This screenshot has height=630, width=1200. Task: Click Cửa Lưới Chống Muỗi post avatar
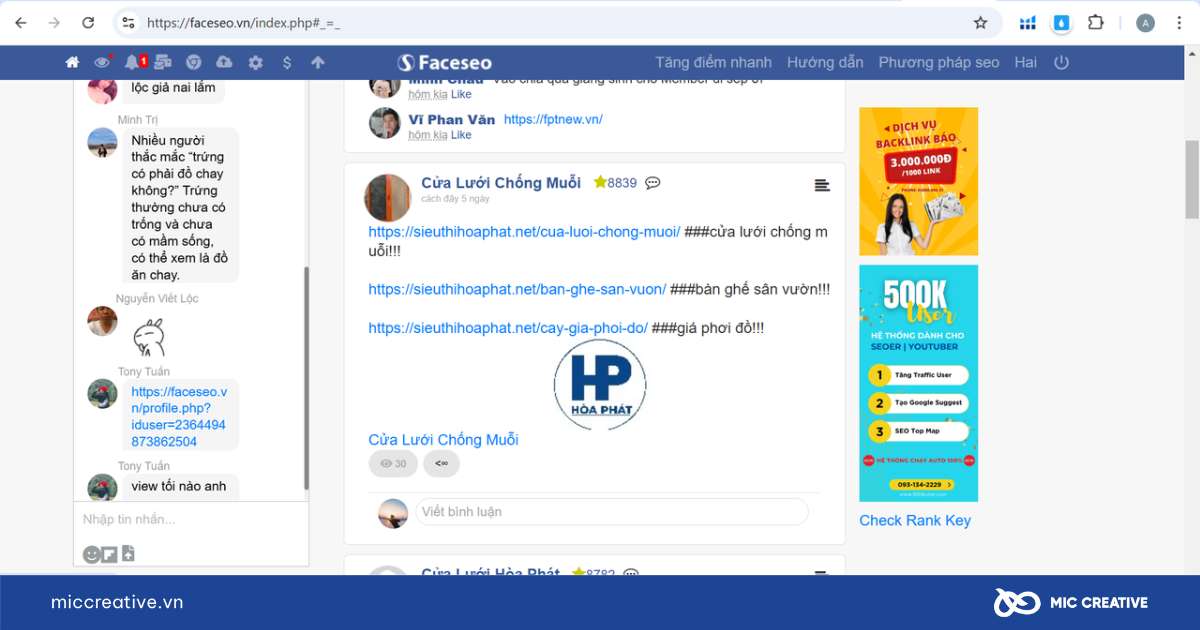click(x=387, y=197)
